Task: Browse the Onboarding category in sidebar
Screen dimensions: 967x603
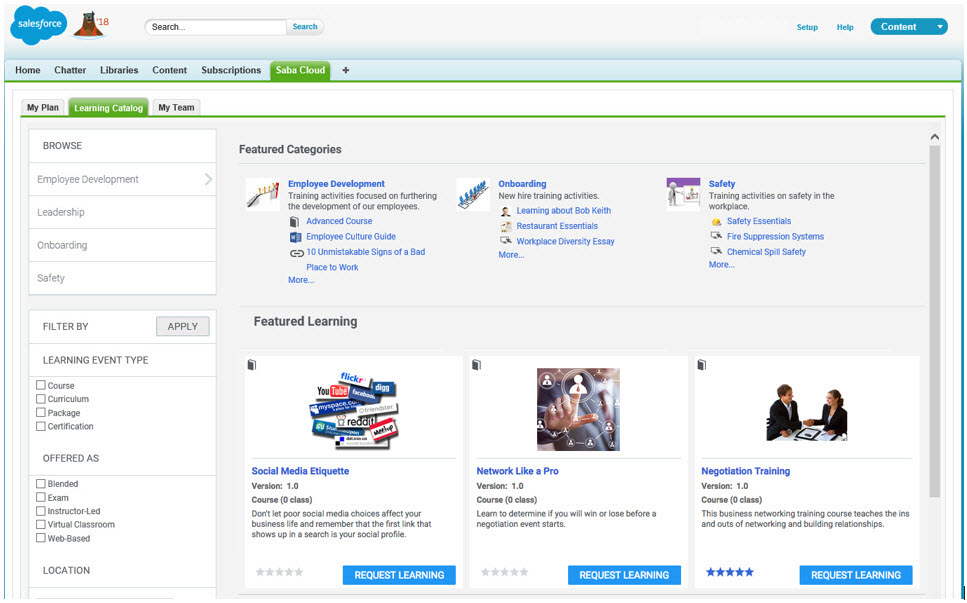Action: click(x=123, y=245)
